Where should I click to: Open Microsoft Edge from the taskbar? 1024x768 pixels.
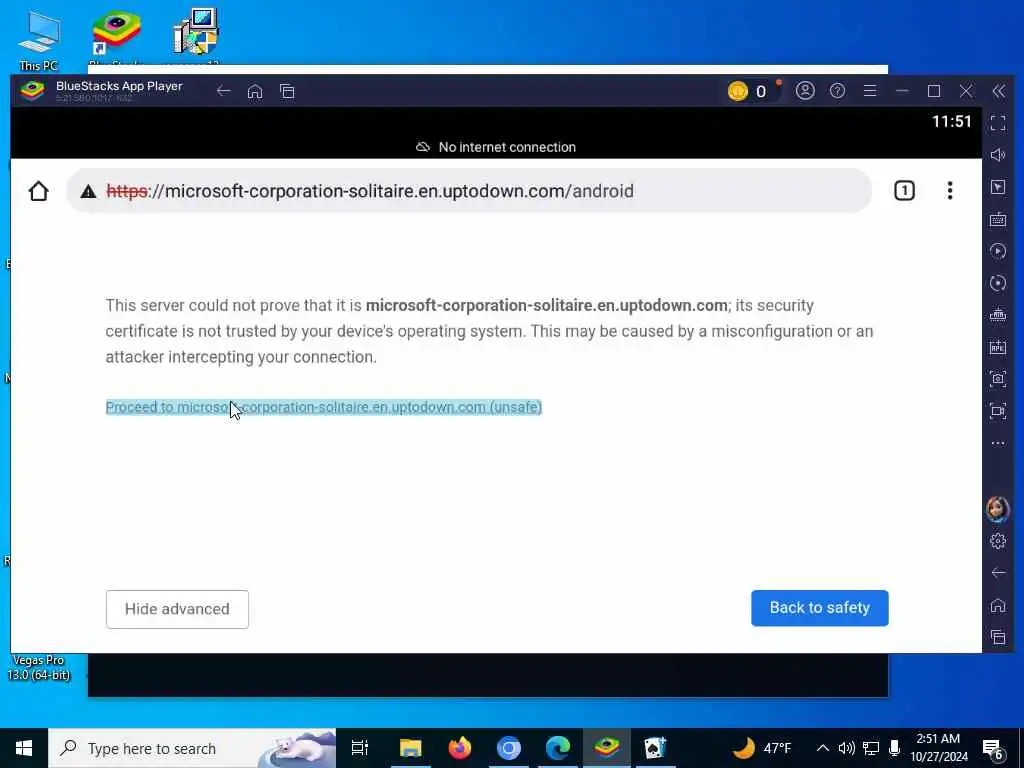(558, 748)
